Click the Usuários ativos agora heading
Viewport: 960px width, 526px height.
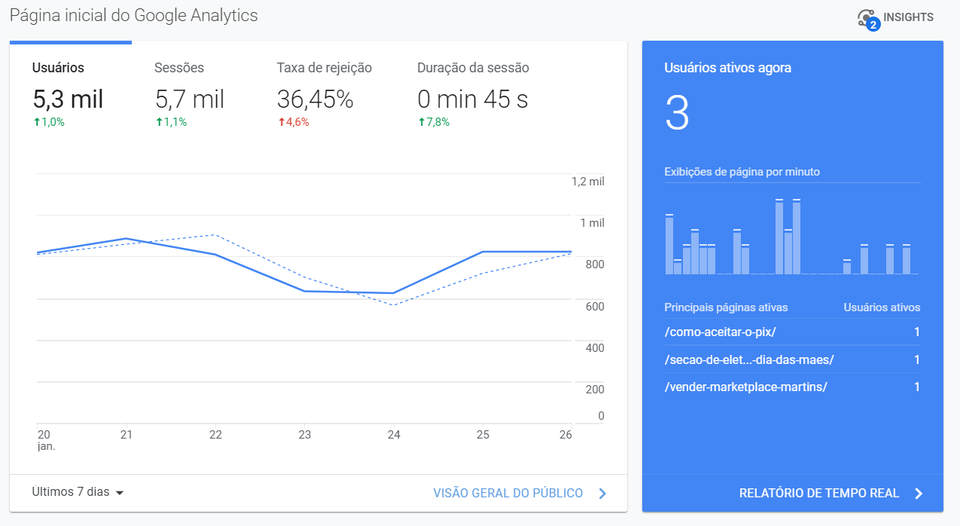[727, 67]
